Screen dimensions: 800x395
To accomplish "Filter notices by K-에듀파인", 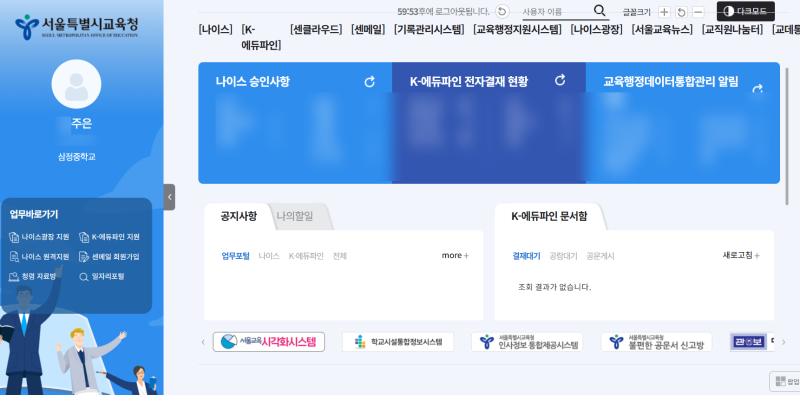I will [306, 256].
